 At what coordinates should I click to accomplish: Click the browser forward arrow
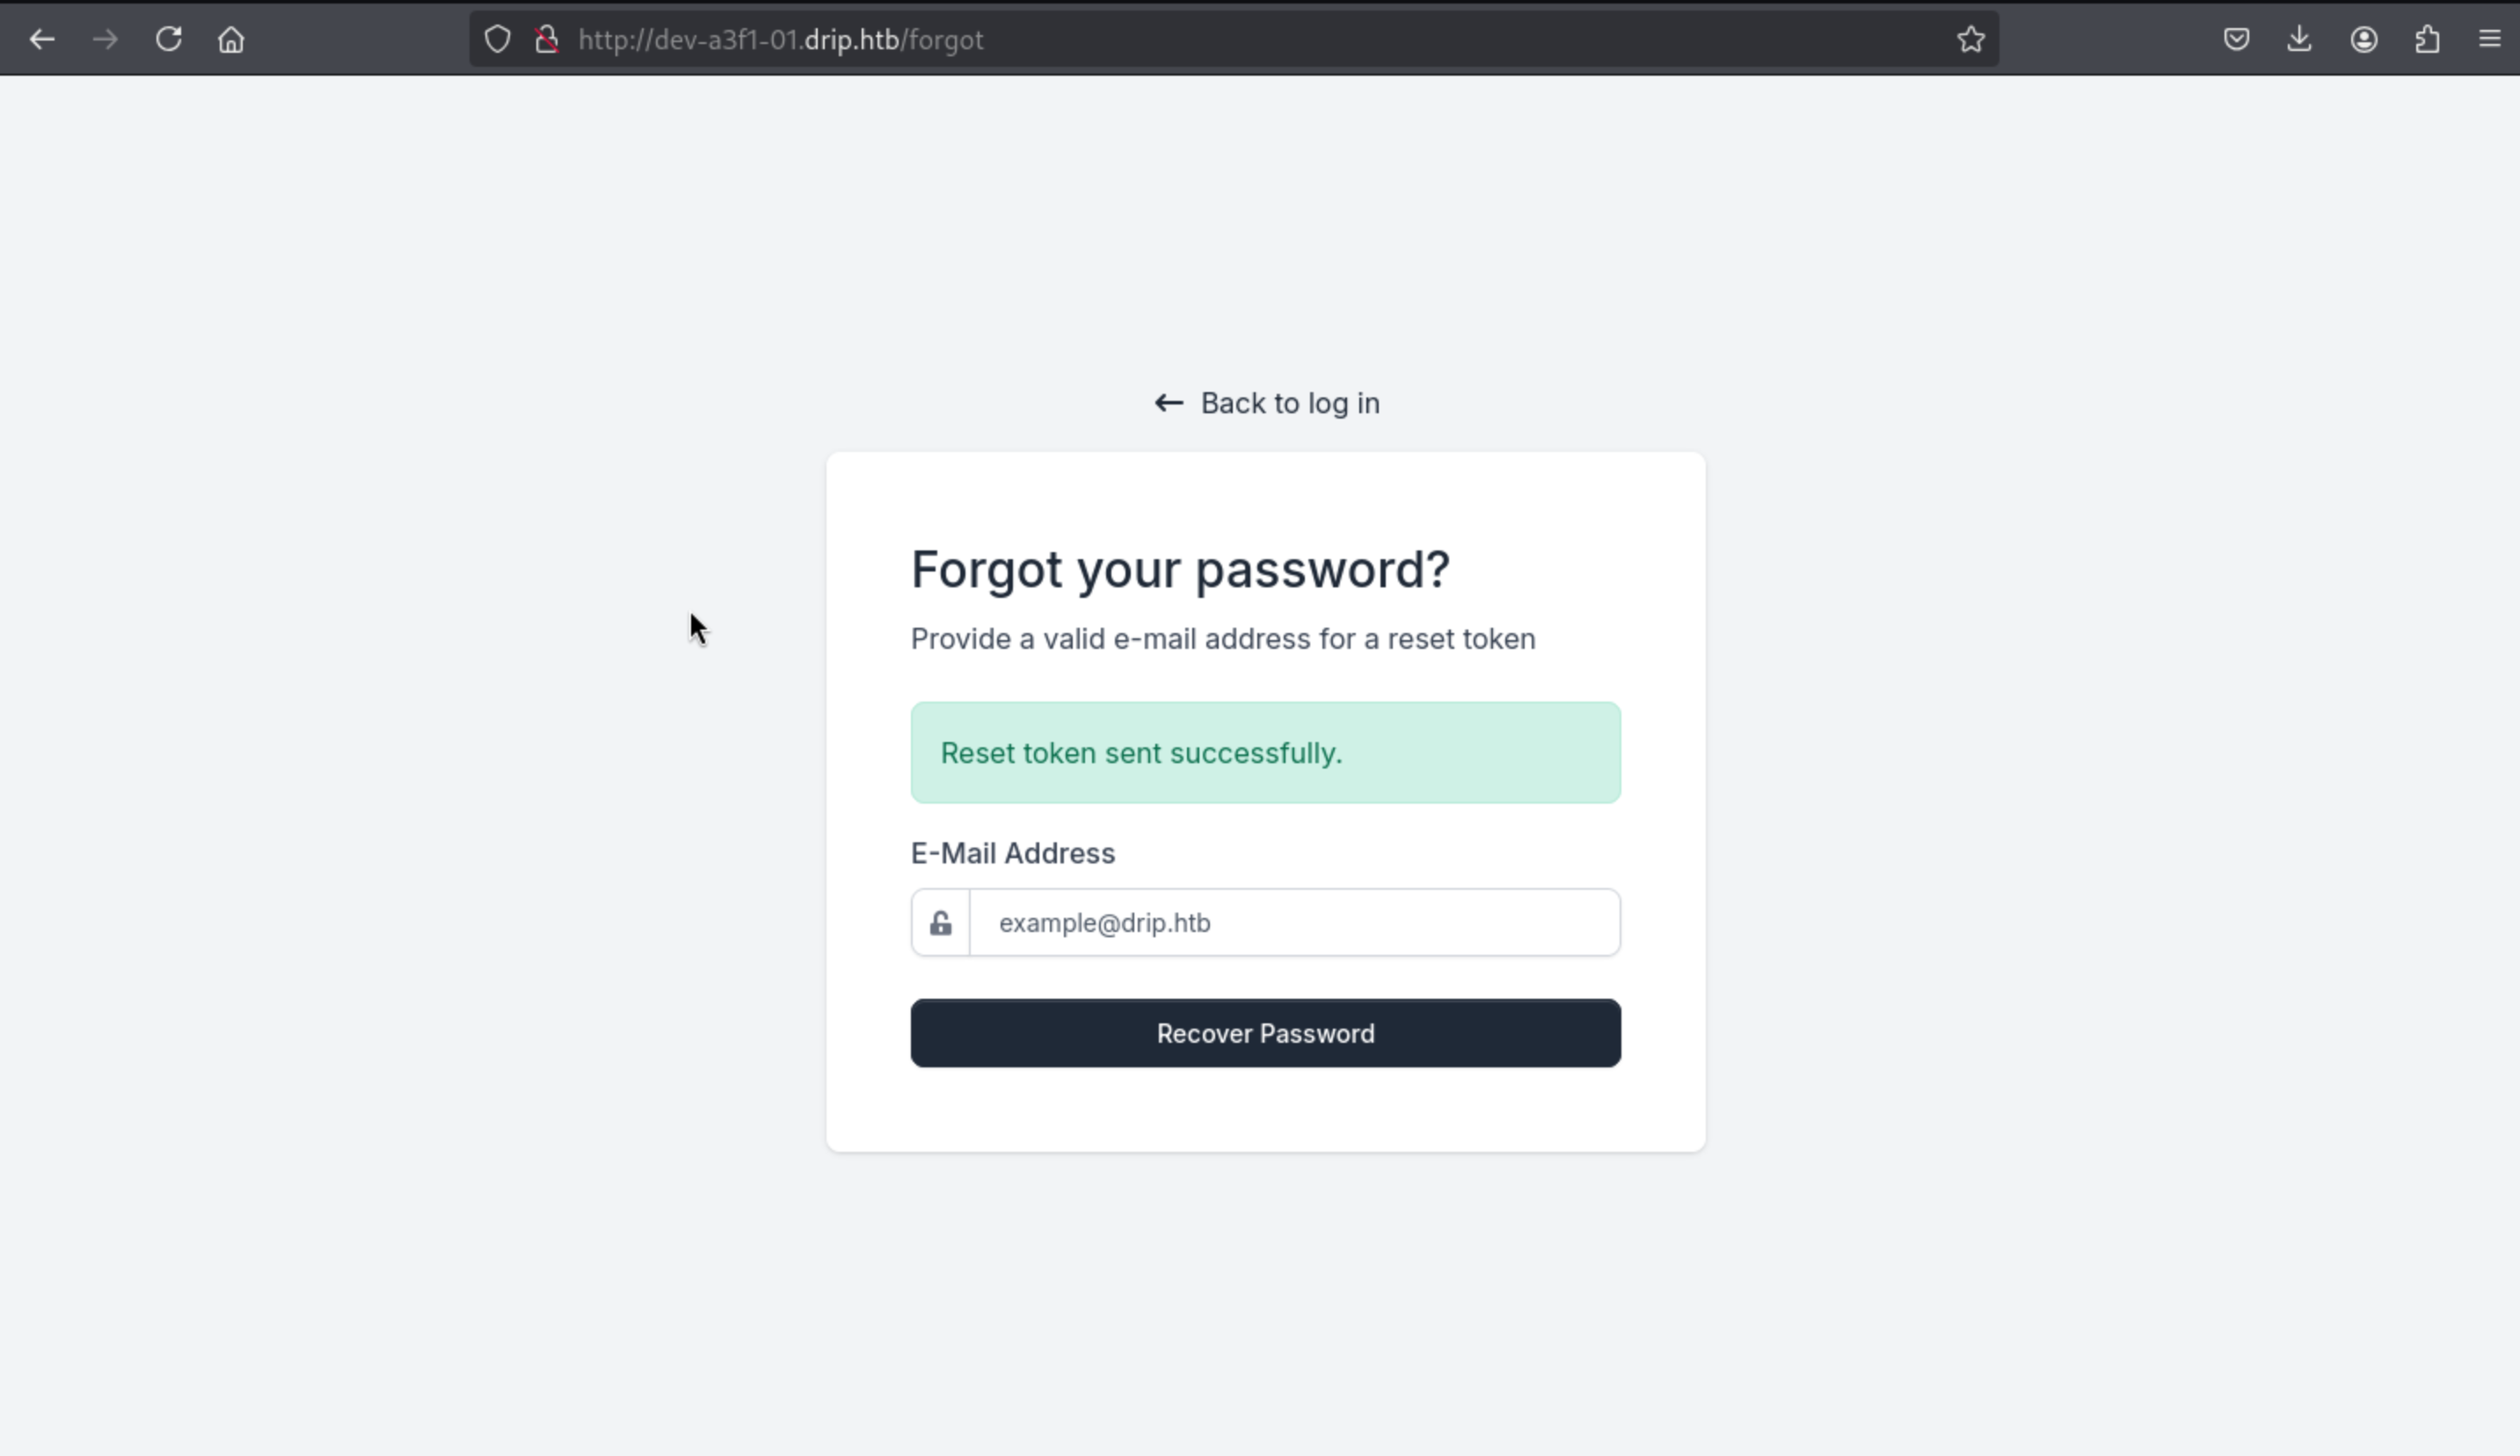105,40
